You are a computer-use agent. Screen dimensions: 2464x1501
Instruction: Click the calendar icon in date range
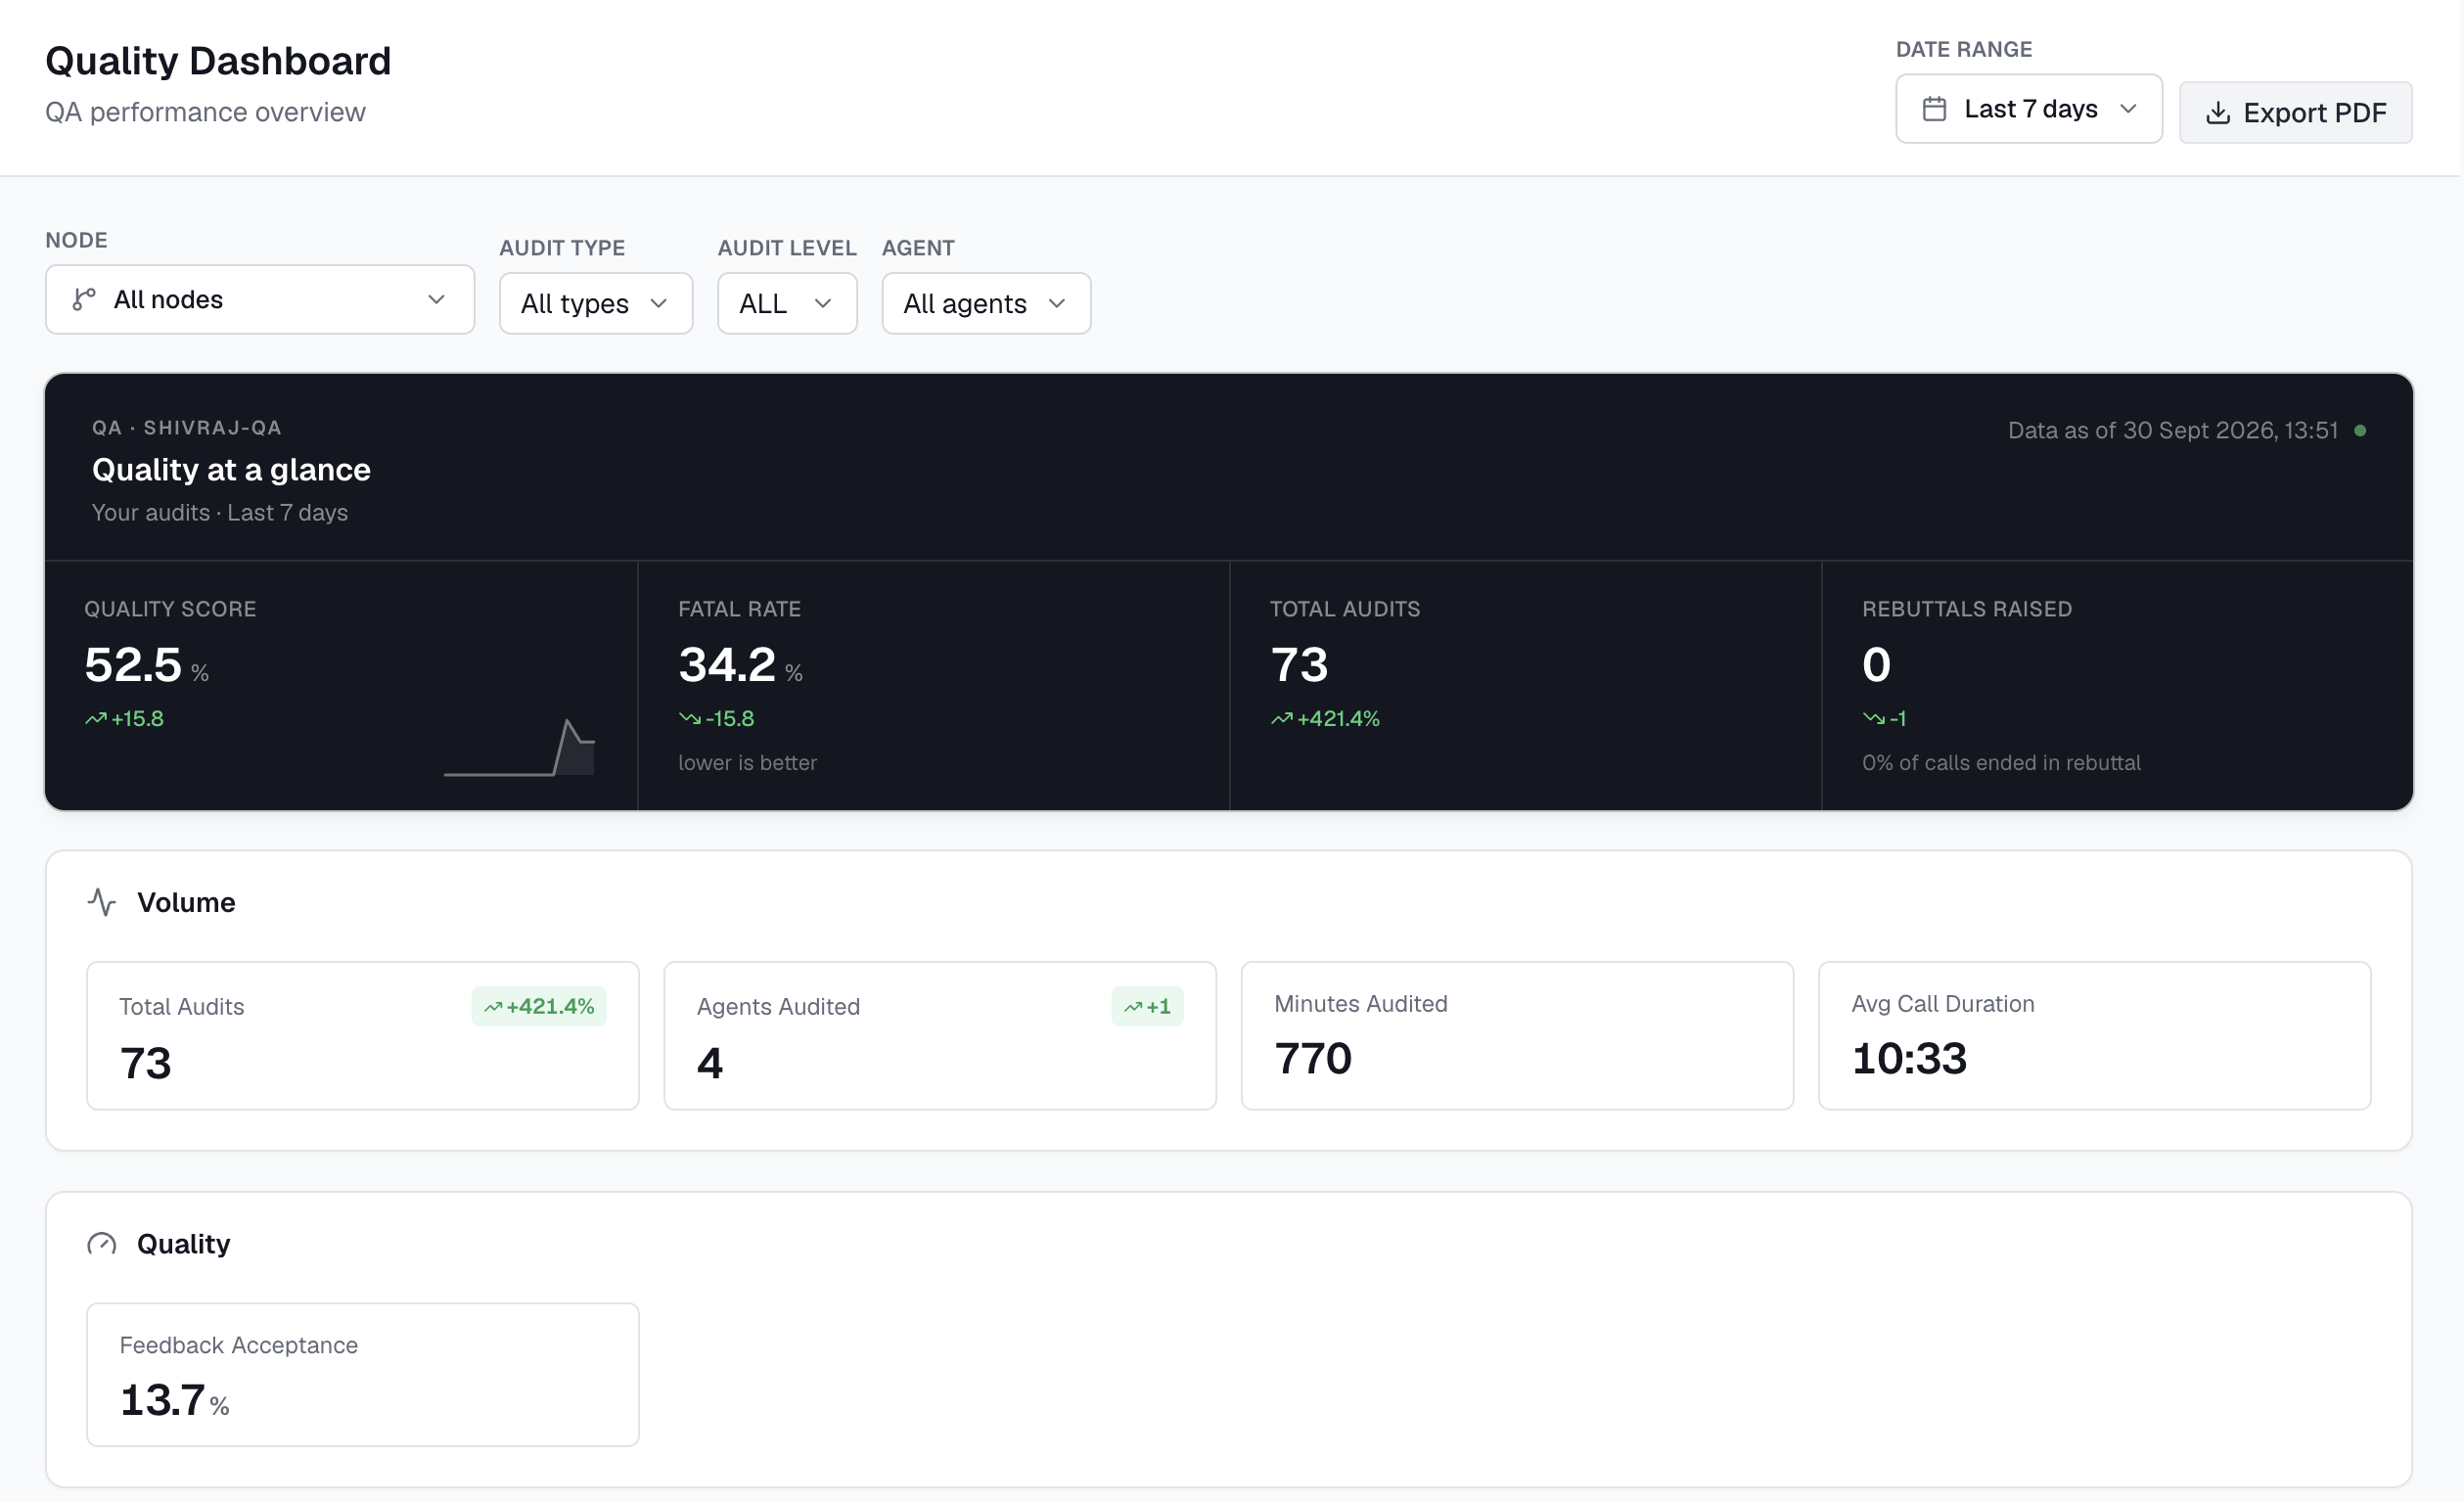tap(1934, 109)
